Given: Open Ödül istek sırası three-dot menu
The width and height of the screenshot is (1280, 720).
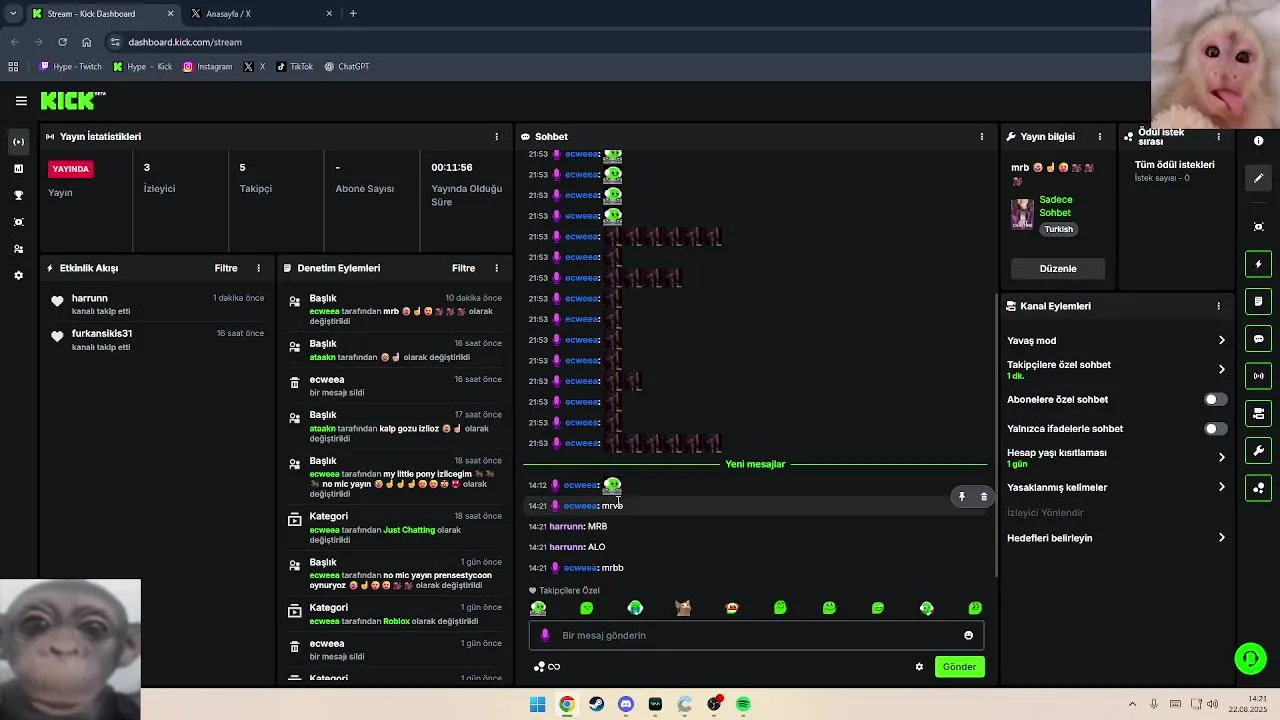Looking at the screenshot, I should pos(1218,137).
